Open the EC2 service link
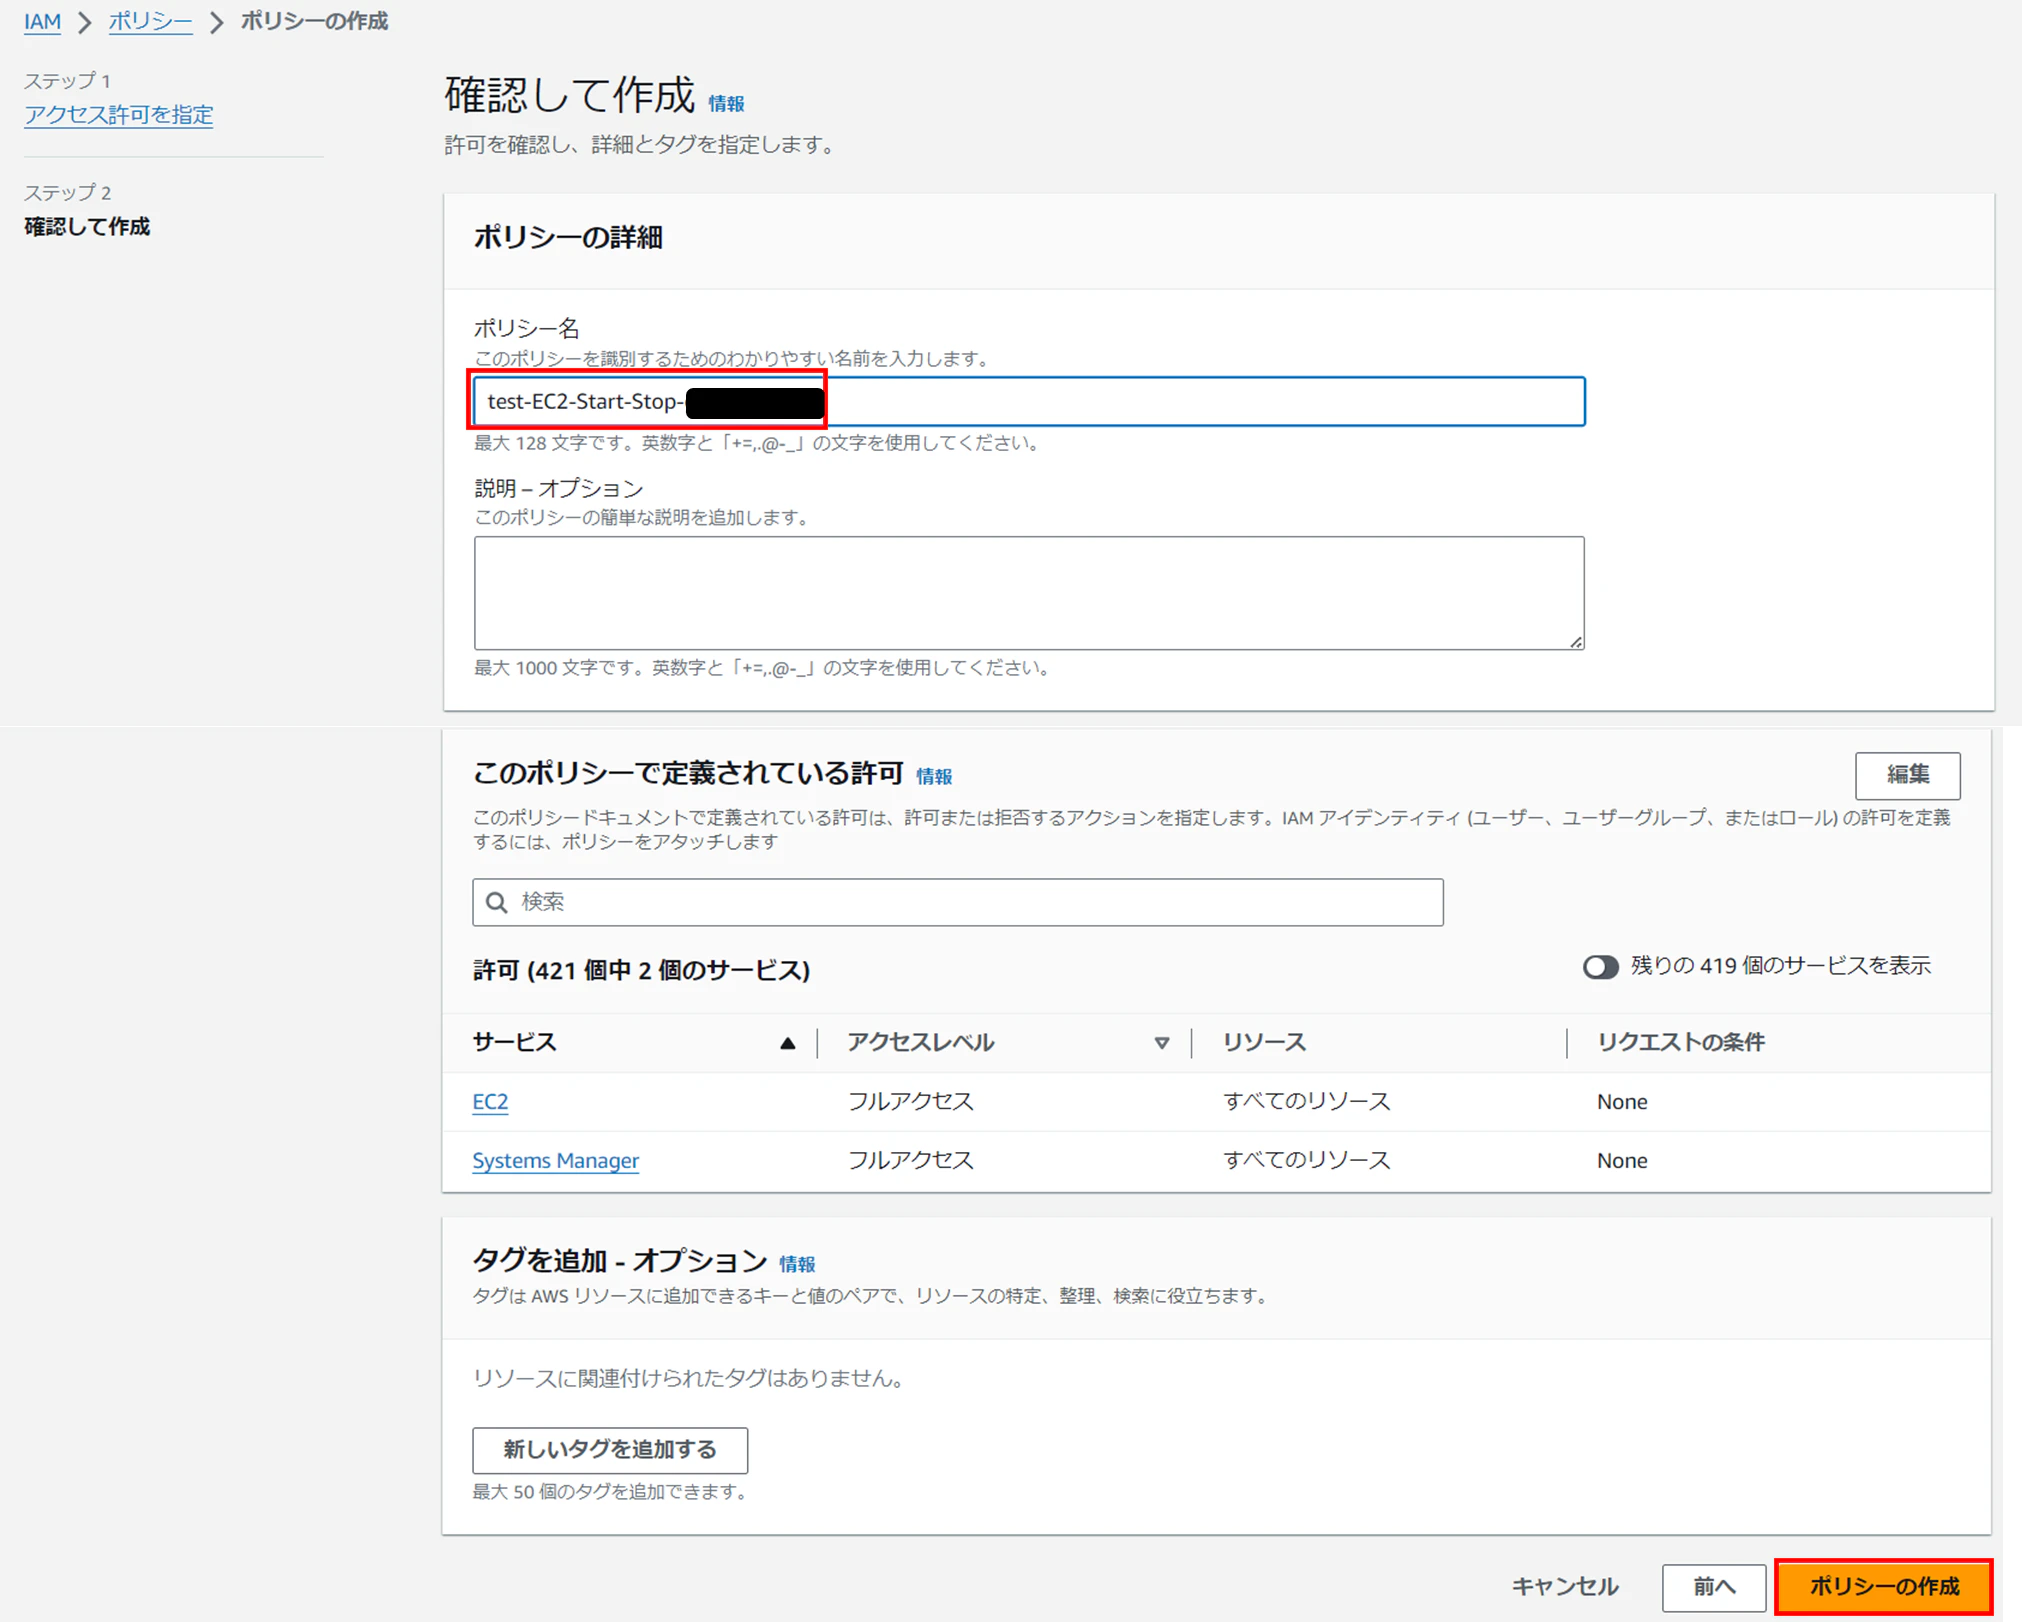Image resolution: width=2022 pixels, height=1622 pixels. point(490,1102)
